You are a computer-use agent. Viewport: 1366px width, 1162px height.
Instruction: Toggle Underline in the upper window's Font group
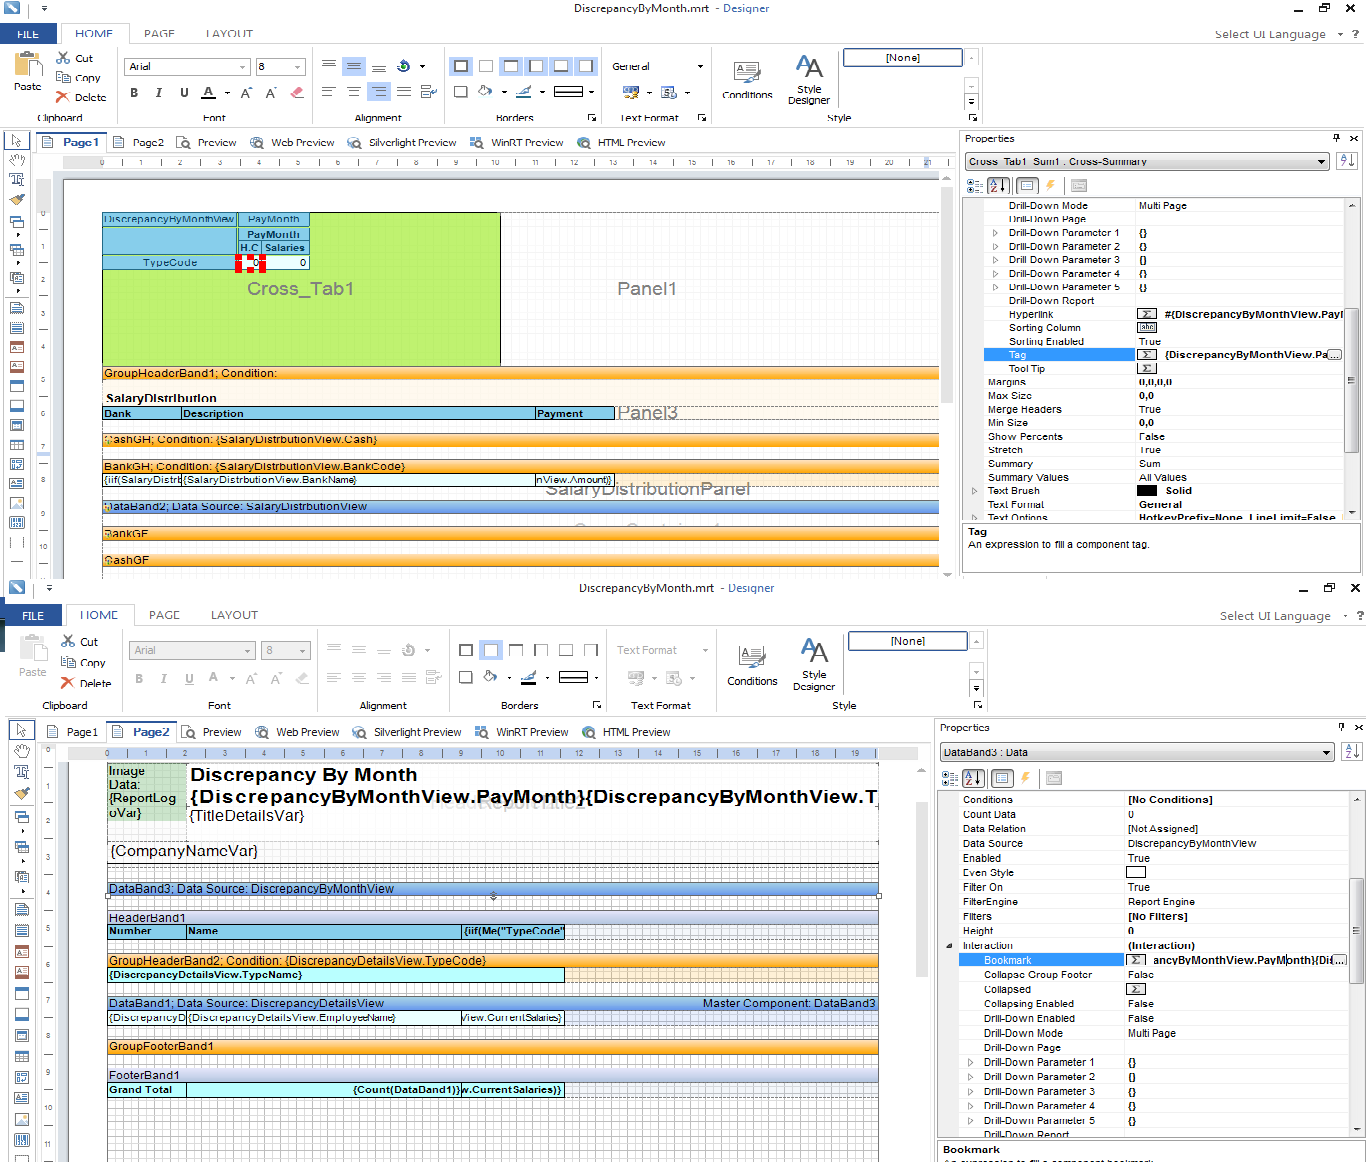click(184, 93)
